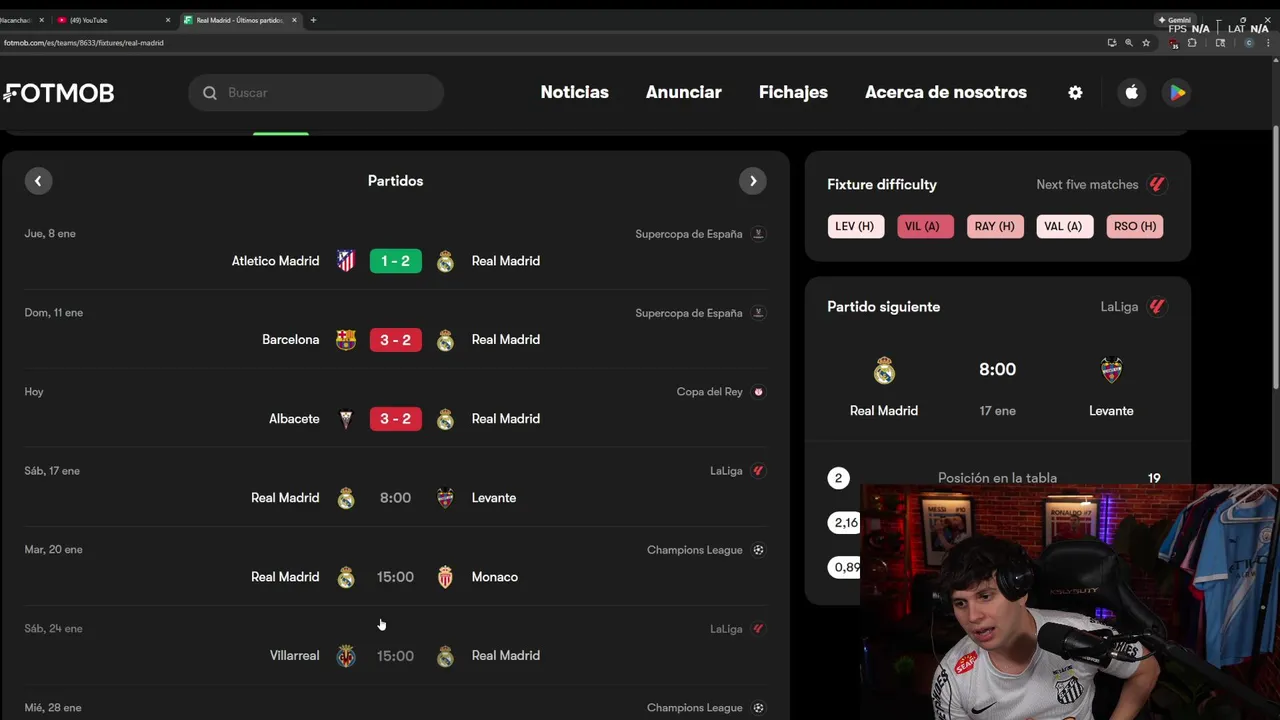This screenshot has height=720, width=1280.
Task: Click the Google Play store icon
Action: pos(1177,92)
